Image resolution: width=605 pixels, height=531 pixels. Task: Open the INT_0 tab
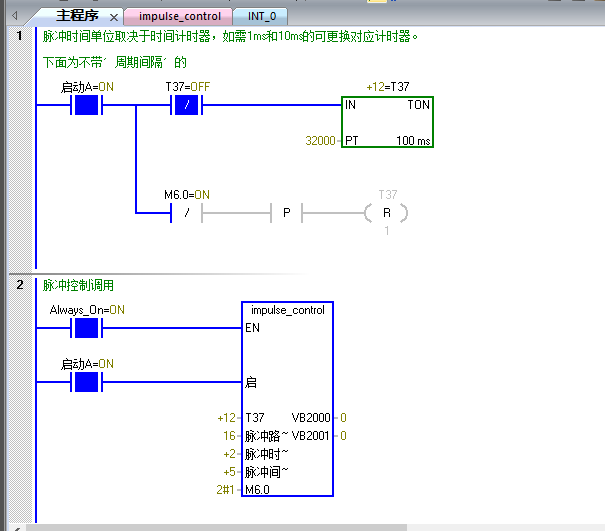coord(267,16)
